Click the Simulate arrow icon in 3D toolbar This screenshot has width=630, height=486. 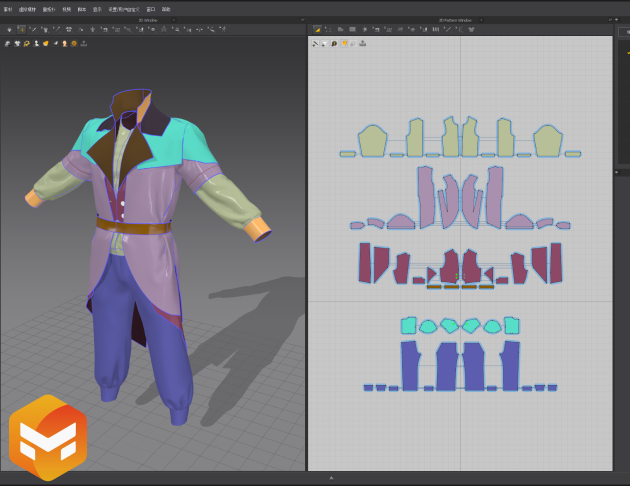coord(7,30)
